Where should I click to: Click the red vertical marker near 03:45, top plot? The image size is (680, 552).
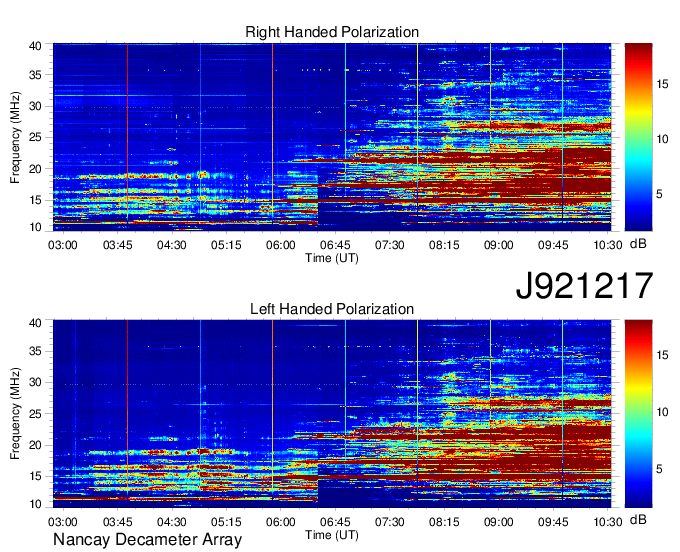[128, 134]
